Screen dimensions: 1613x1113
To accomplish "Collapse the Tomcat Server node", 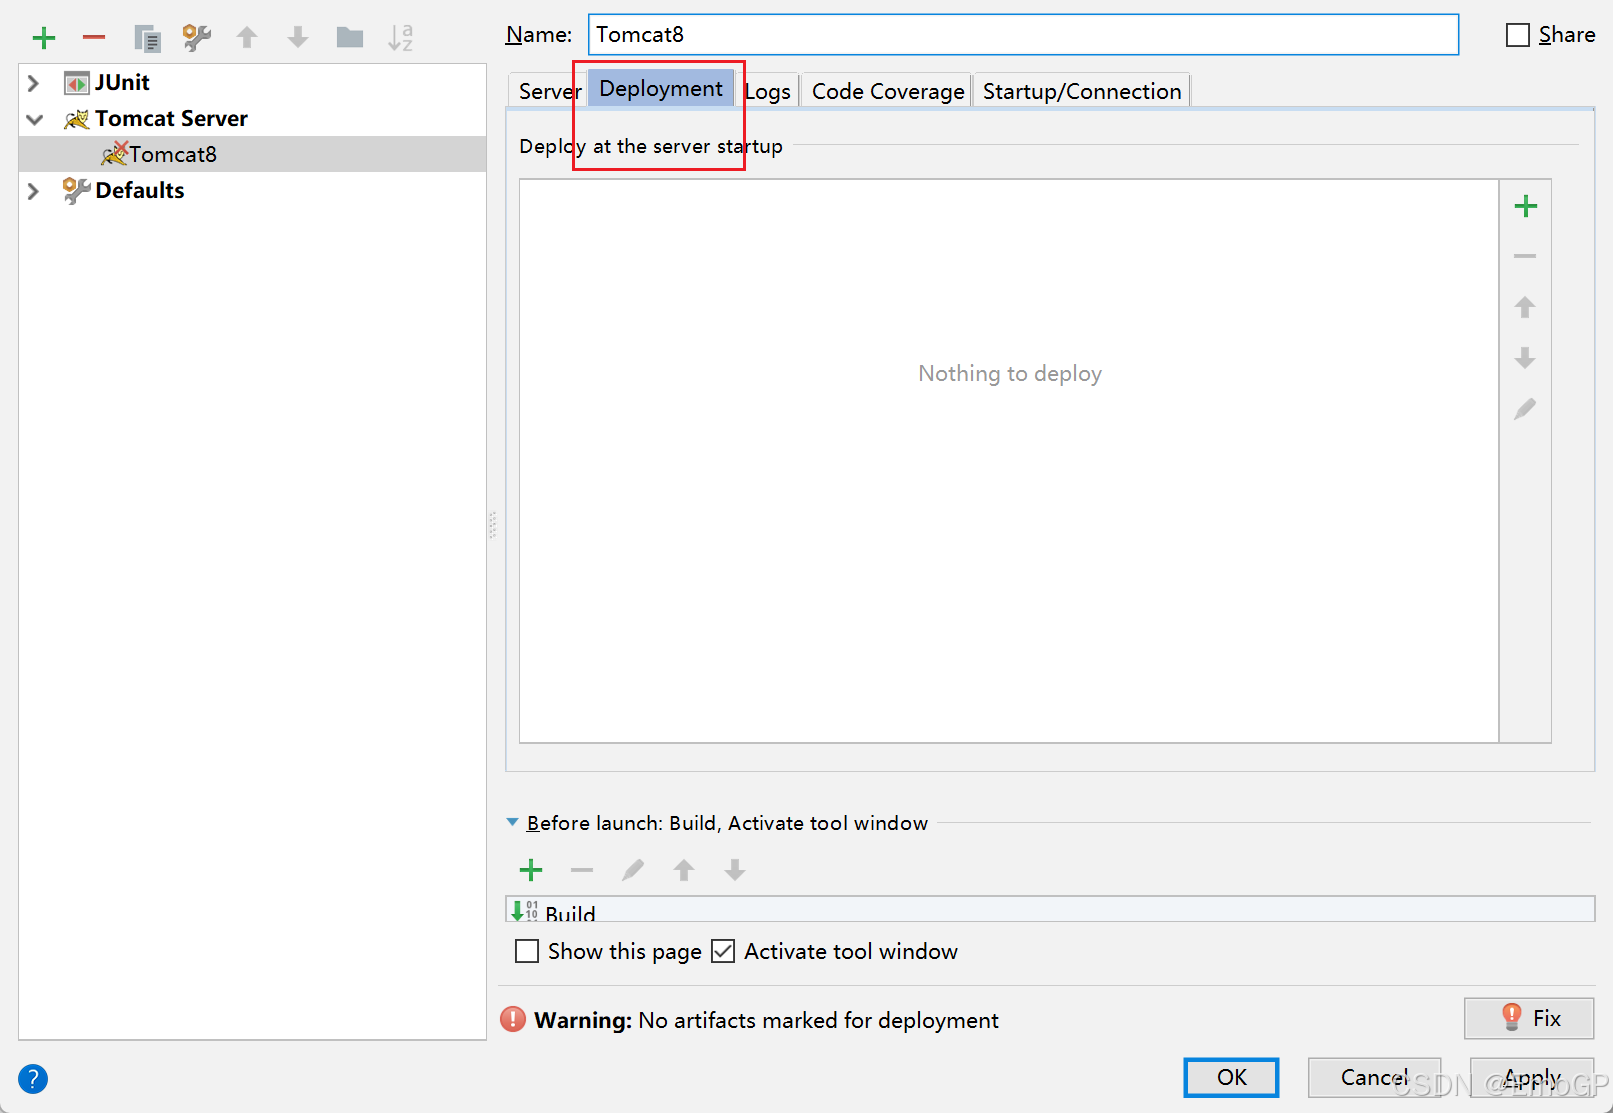I will pos(34,120).
